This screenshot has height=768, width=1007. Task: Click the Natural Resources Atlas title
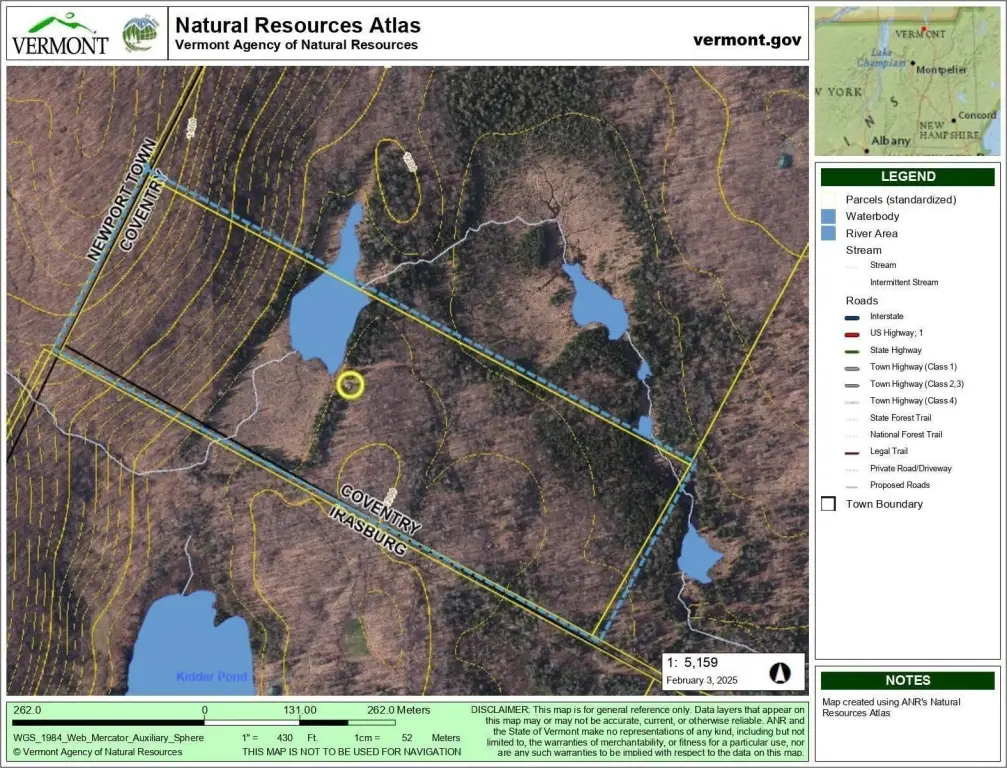coord(298,25)
